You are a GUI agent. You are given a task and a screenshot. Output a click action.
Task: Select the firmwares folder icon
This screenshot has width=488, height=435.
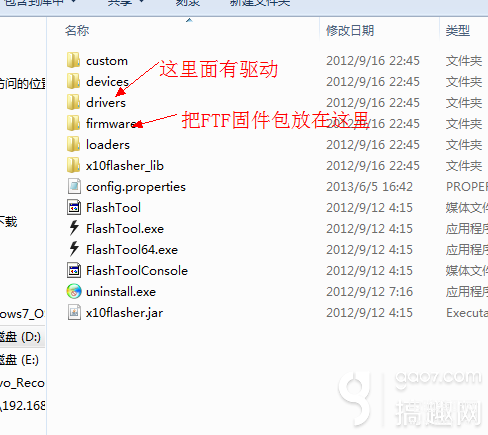click(73, 123)
